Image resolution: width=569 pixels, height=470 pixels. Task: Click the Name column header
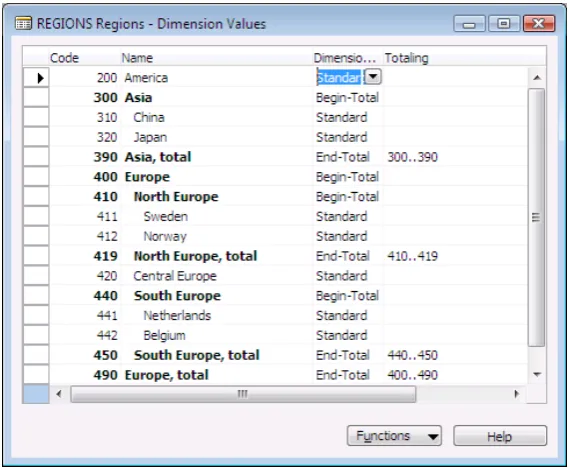(x=217, y=58)
